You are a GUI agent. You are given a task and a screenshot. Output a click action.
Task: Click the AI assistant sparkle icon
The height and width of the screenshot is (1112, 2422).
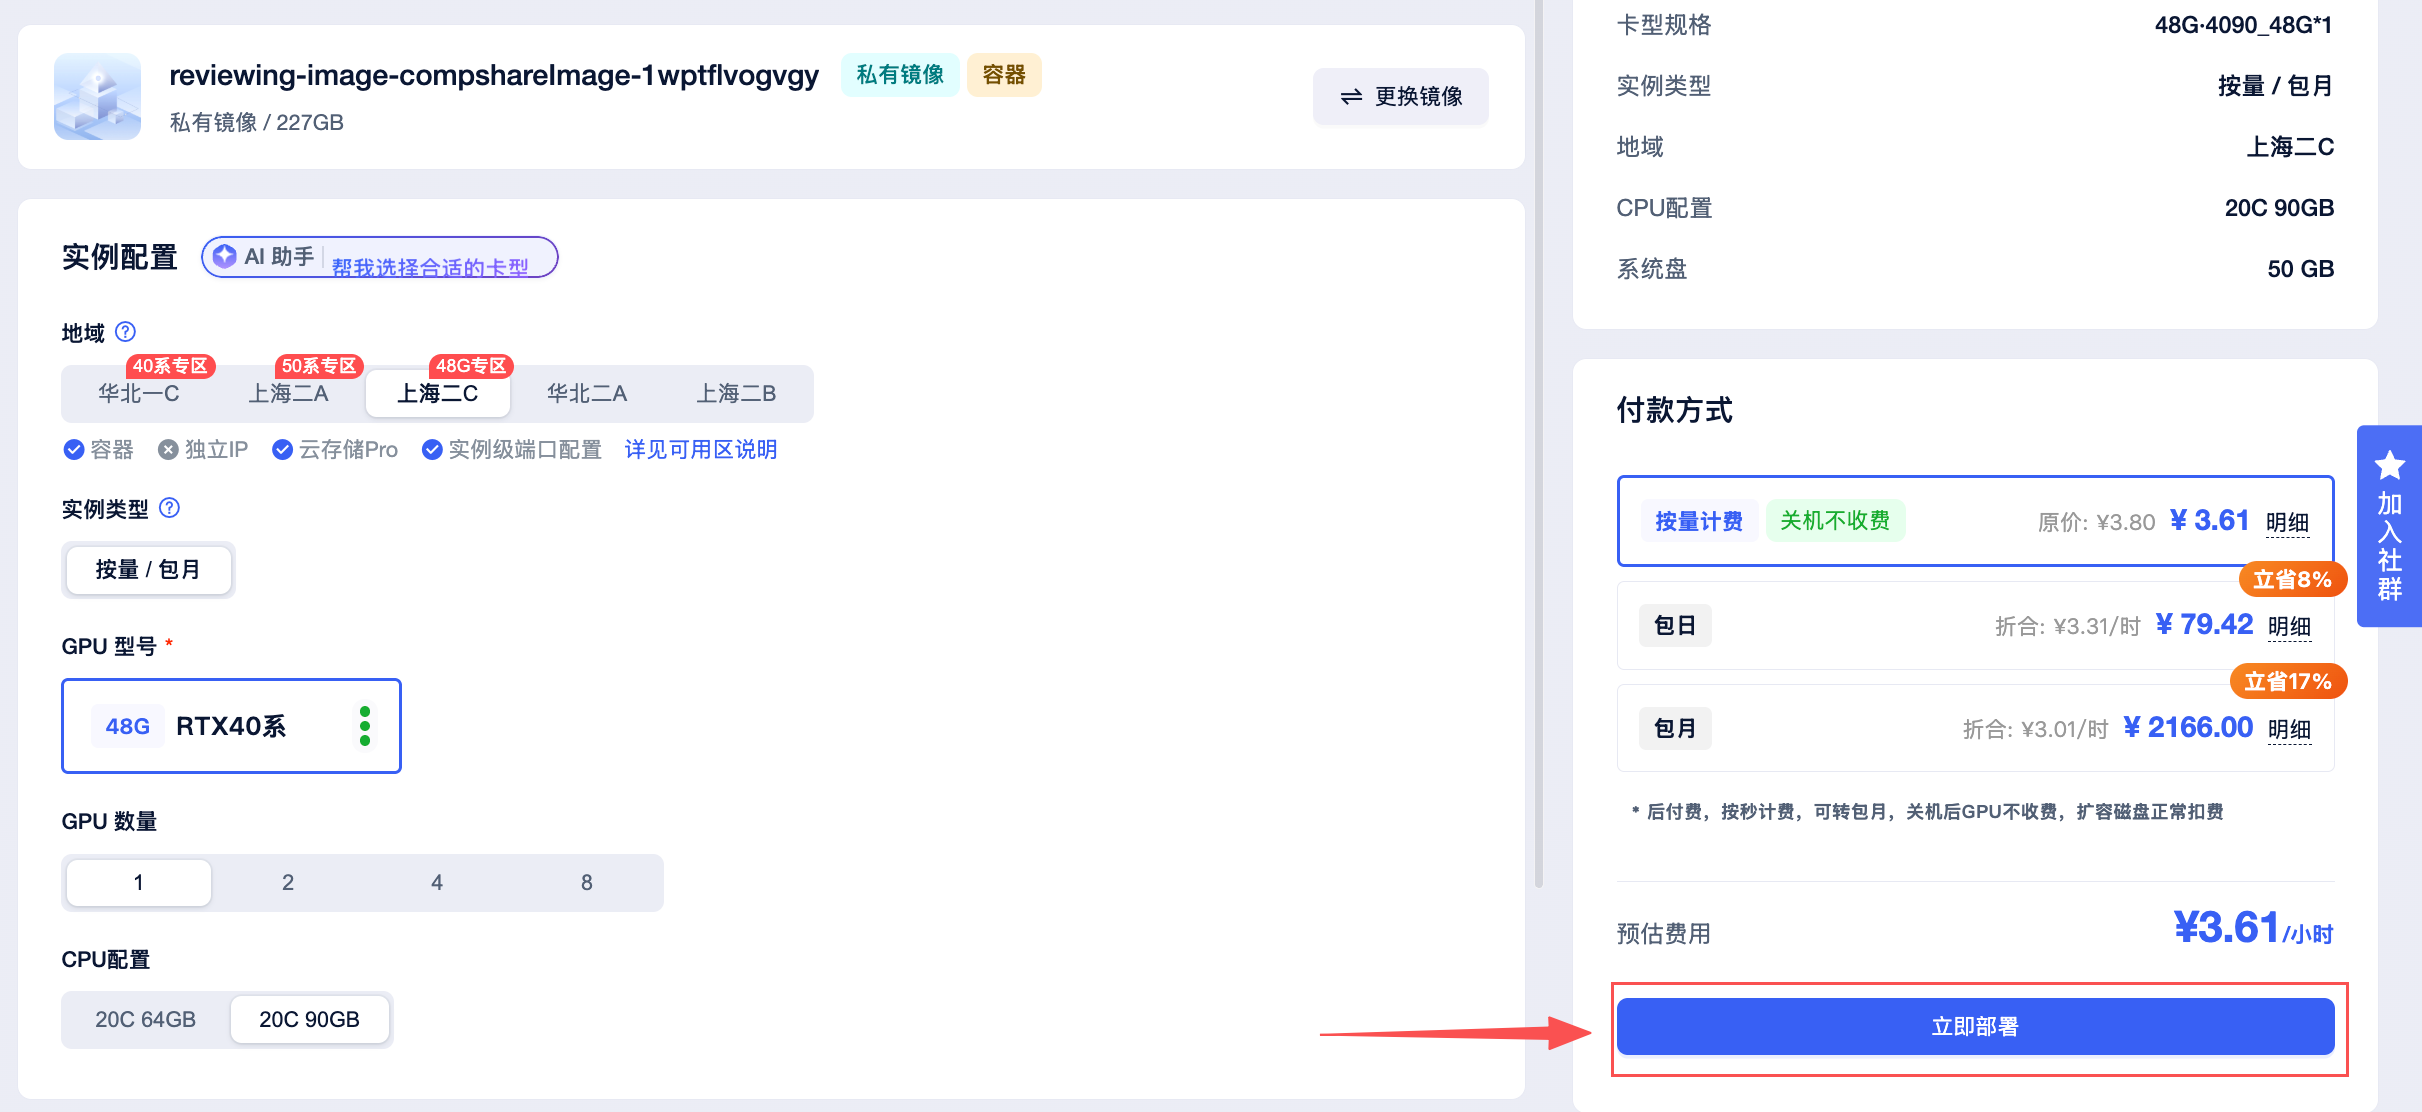pos(225,256)
